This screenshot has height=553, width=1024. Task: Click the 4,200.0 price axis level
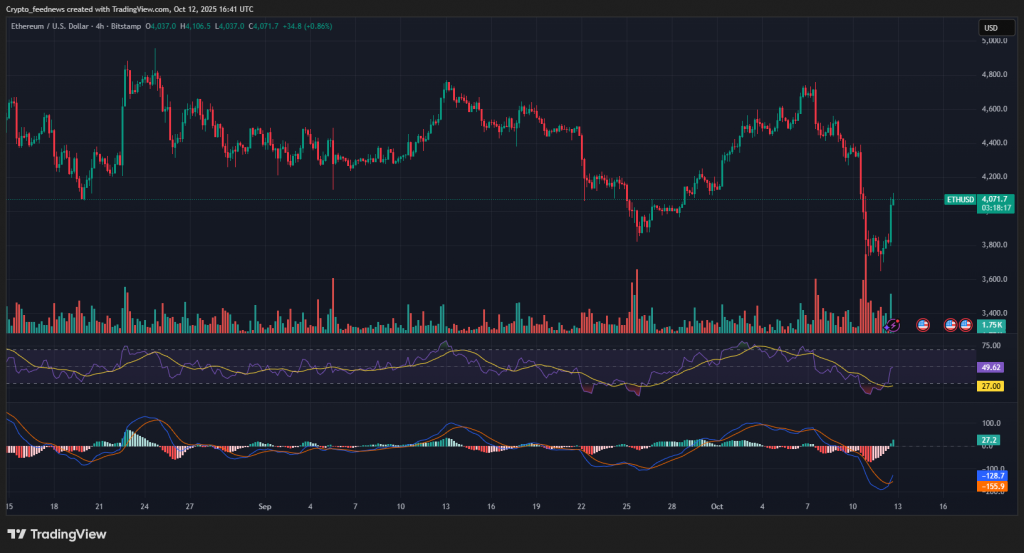[x=994, y=176]
